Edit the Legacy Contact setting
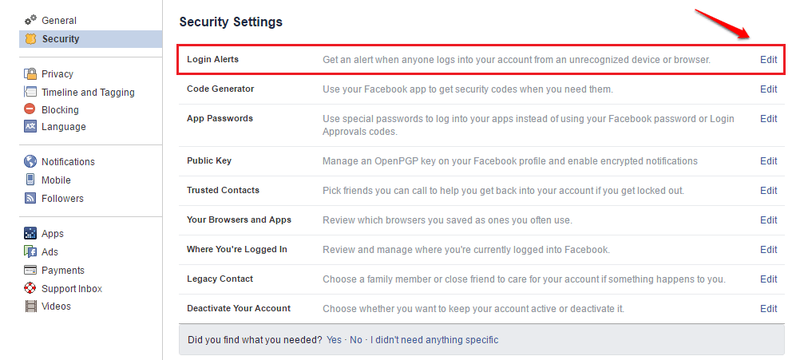Viewport: 800px width, 360px height. 768,279
